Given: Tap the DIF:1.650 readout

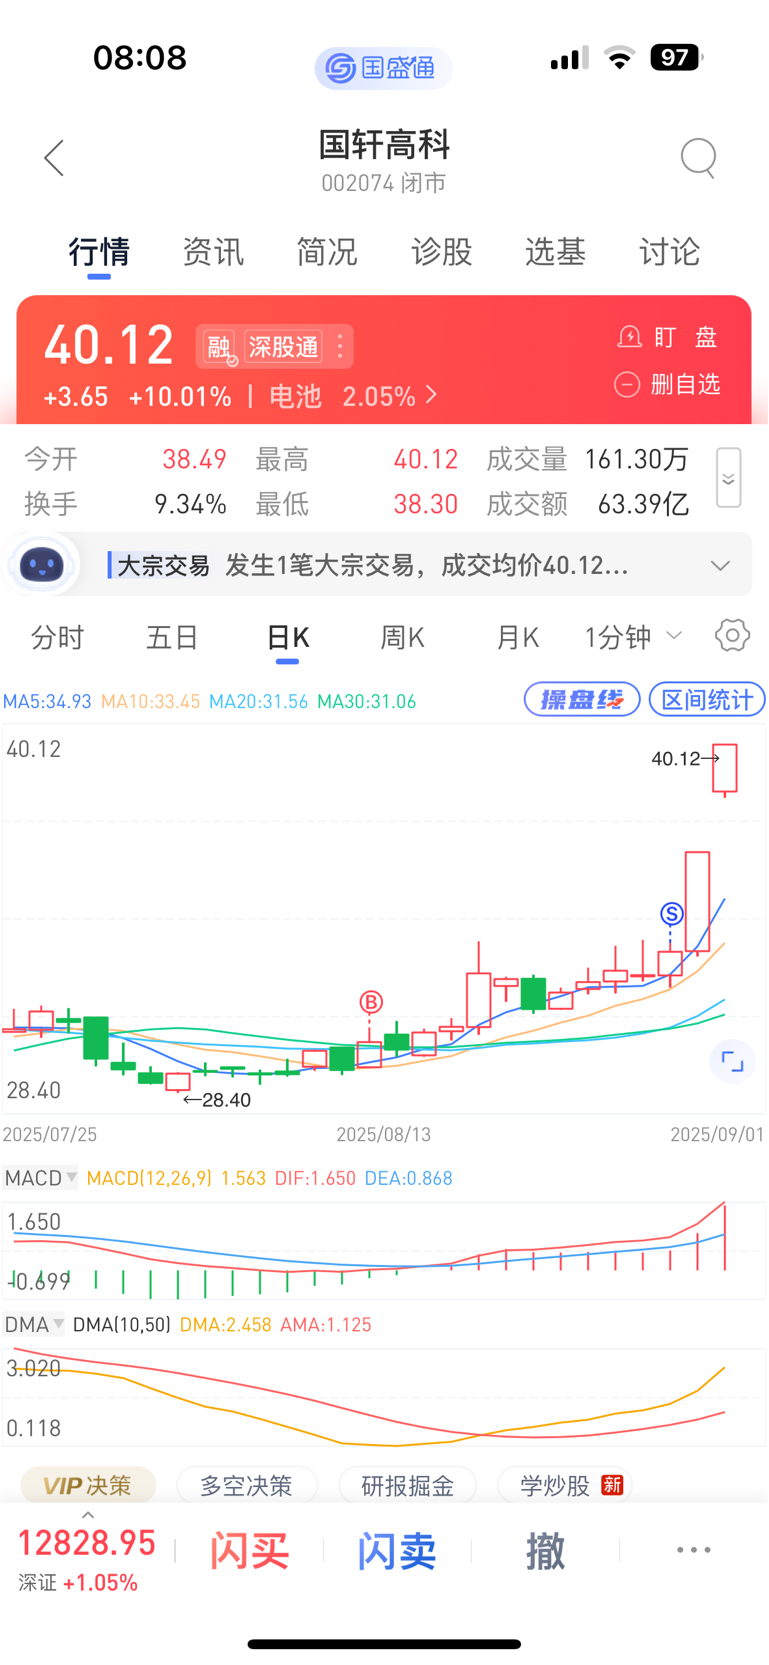Looking at the screenshot, I should tap(316, 1178).
